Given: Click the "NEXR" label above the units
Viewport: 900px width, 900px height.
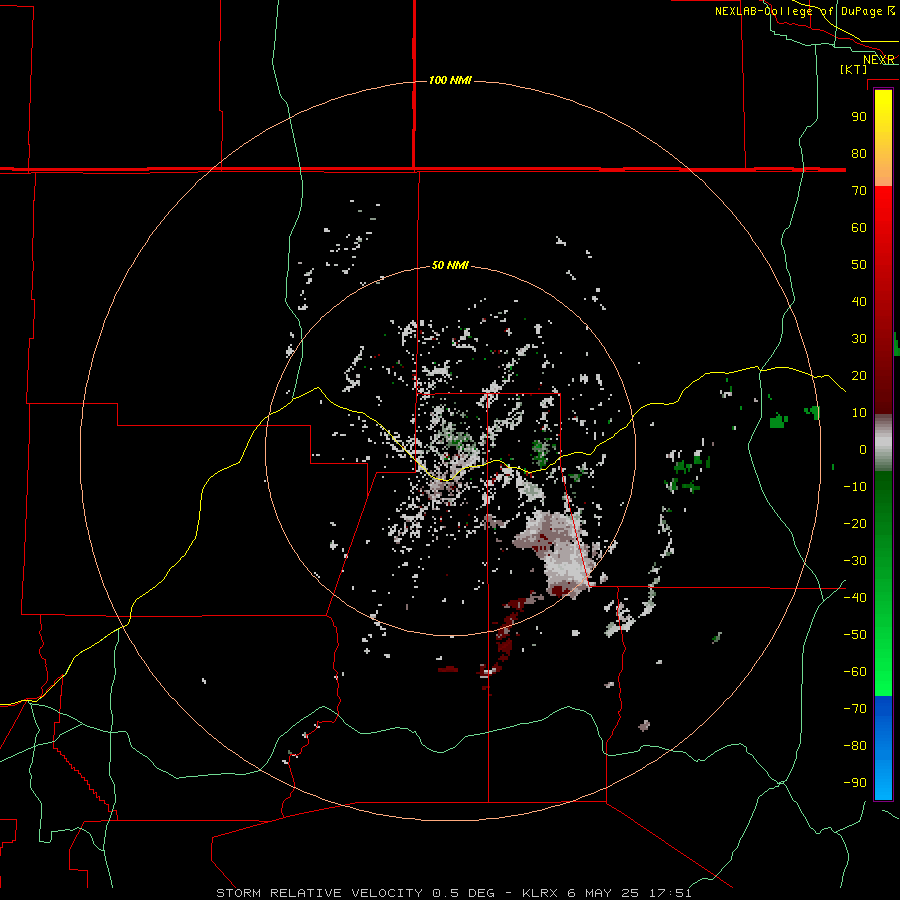Looking at the screenshot, I should [879, 60].
